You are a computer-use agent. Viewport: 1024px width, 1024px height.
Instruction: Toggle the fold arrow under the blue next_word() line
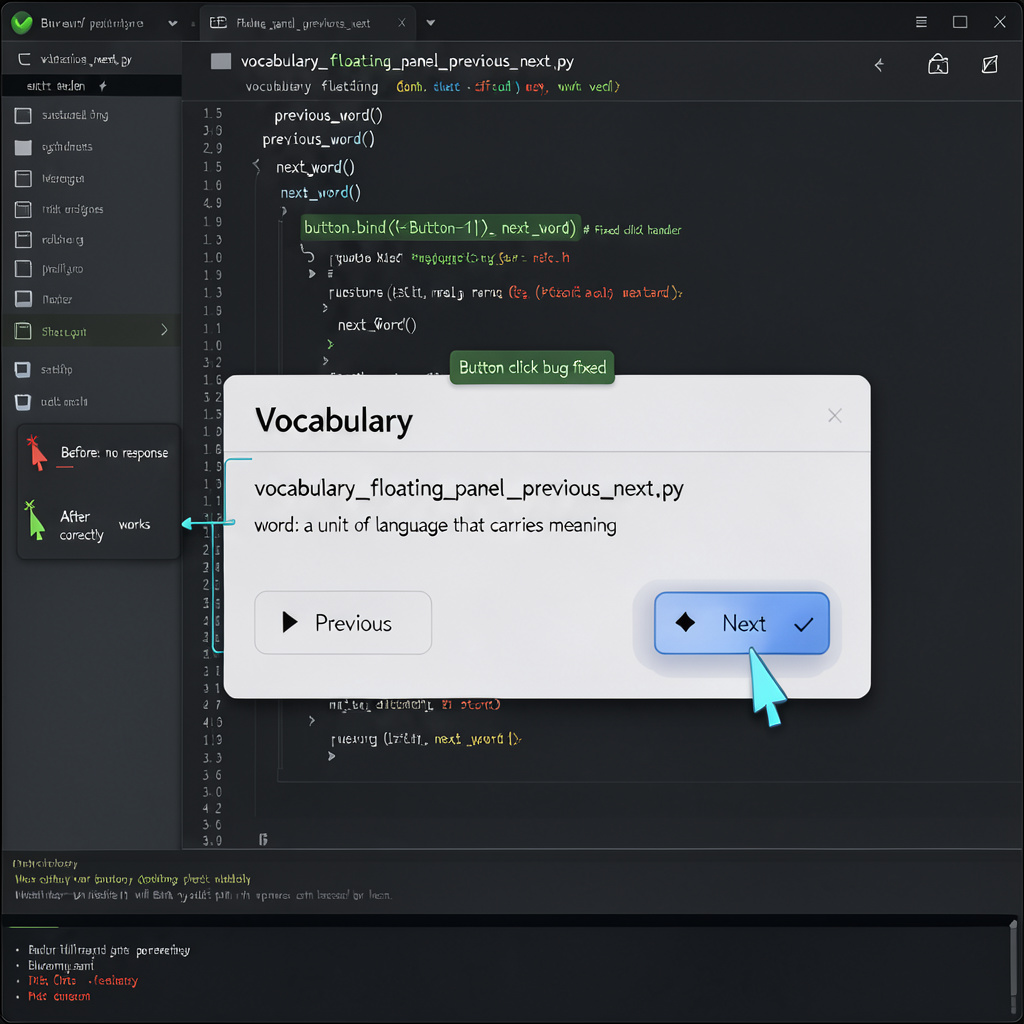coord(284,210)
